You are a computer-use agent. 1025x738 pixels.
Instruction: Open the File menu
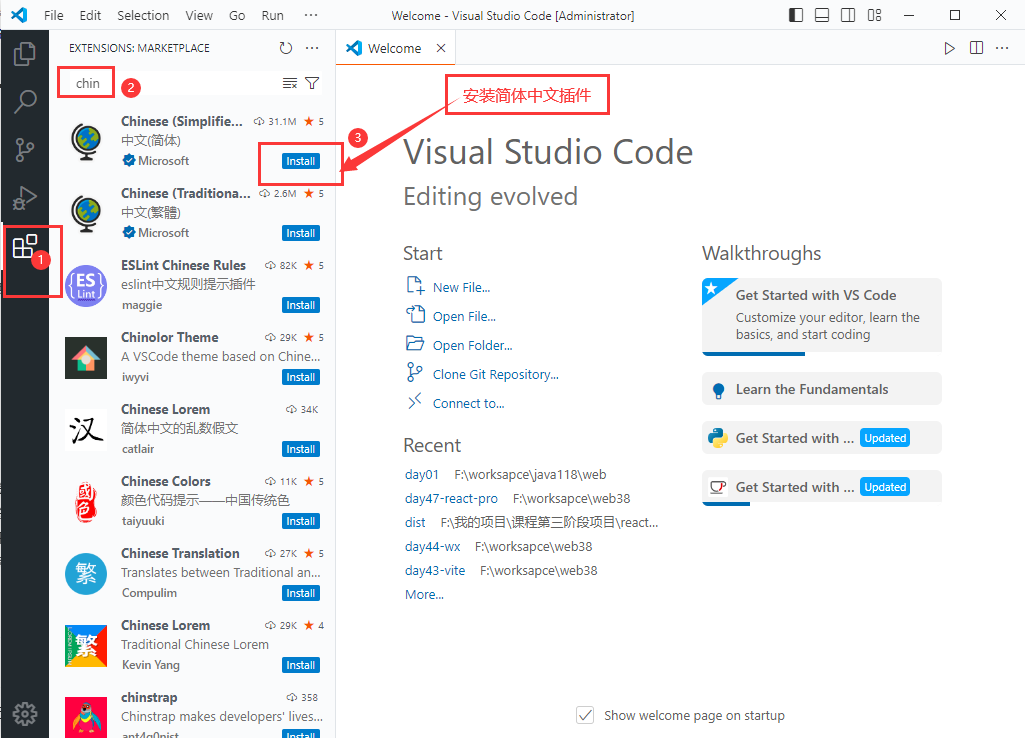[54, 15]
